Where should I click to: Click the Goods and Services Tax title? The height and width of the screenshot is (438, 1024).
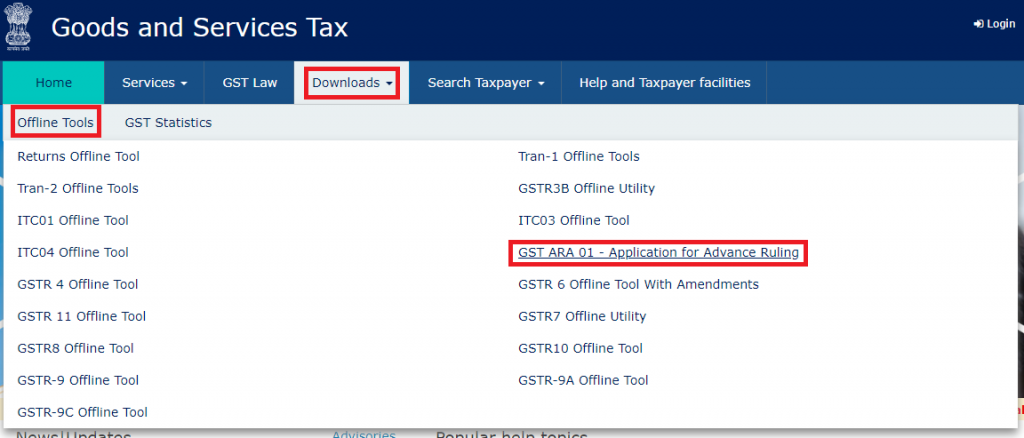200,27
